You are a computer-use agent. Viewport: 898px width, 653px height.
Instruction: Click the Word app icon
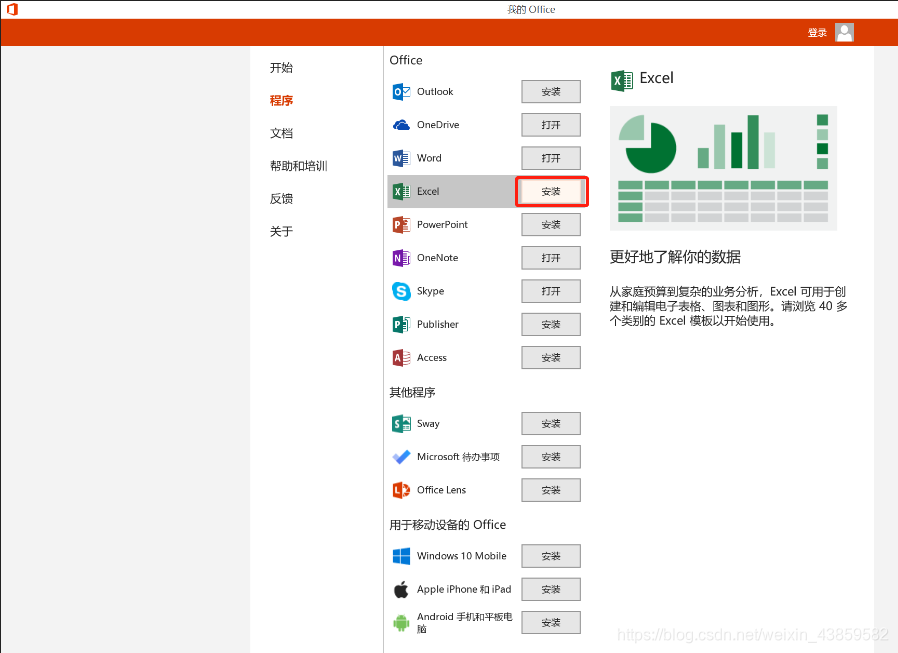click(401, 158)
